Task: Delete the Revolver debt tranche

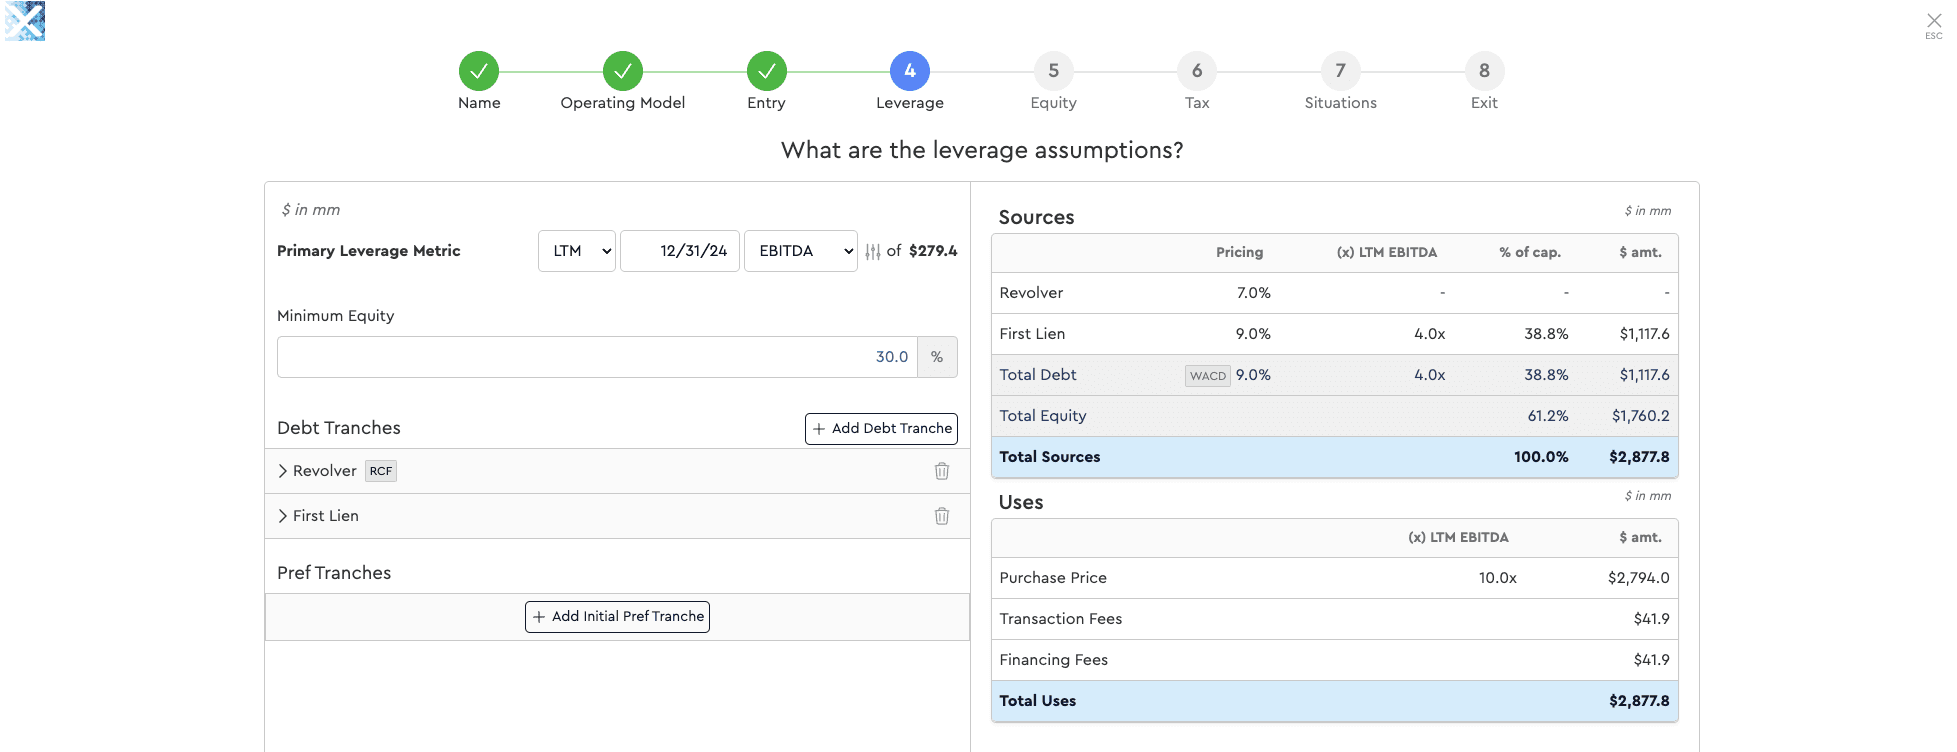Action: (941, 471)
